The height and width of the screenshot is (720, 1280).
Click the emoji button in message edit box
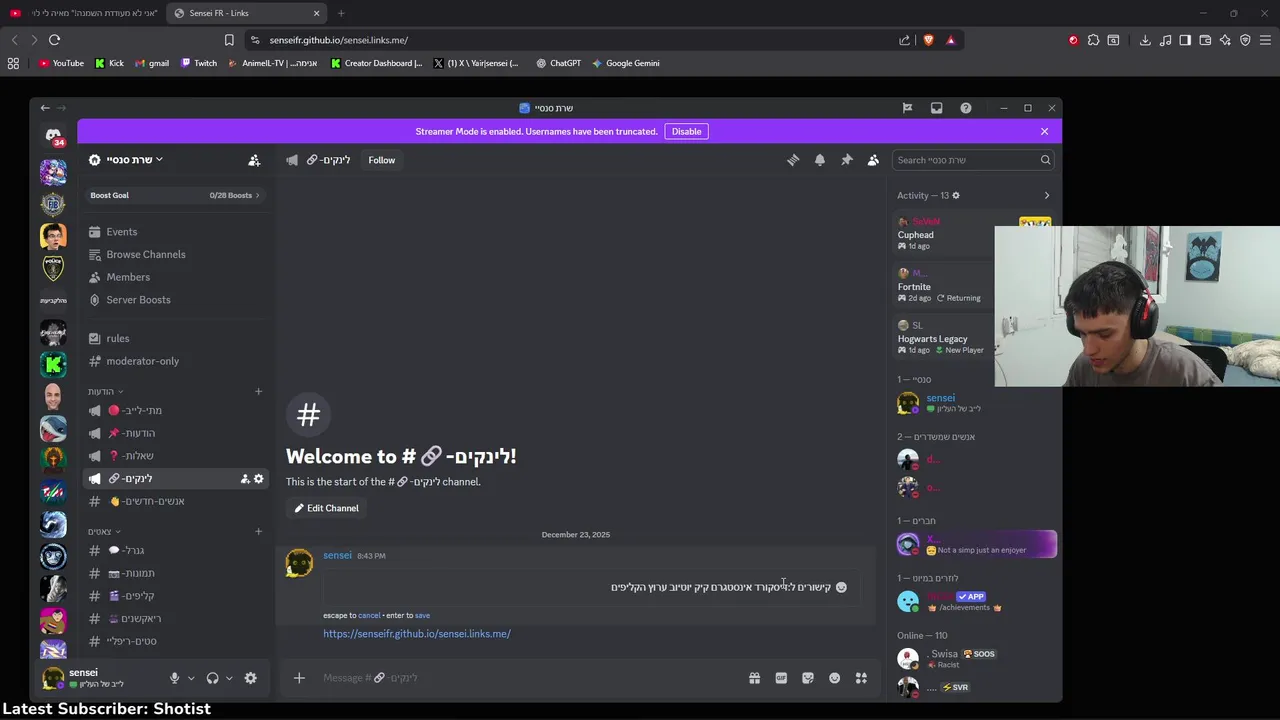841,587
